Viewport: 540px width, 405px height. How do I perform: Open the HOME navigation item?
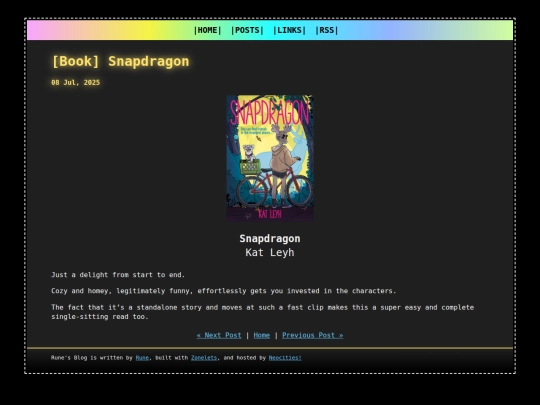(207, 30)
